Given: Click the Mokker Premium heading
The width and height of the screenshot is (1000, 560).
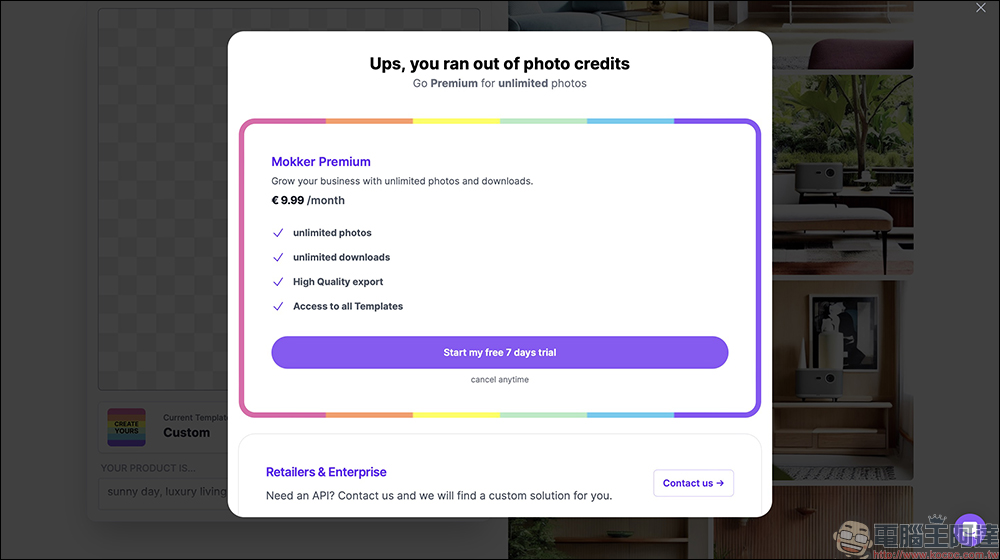Looking at the screenshot, I should point(321,162).
